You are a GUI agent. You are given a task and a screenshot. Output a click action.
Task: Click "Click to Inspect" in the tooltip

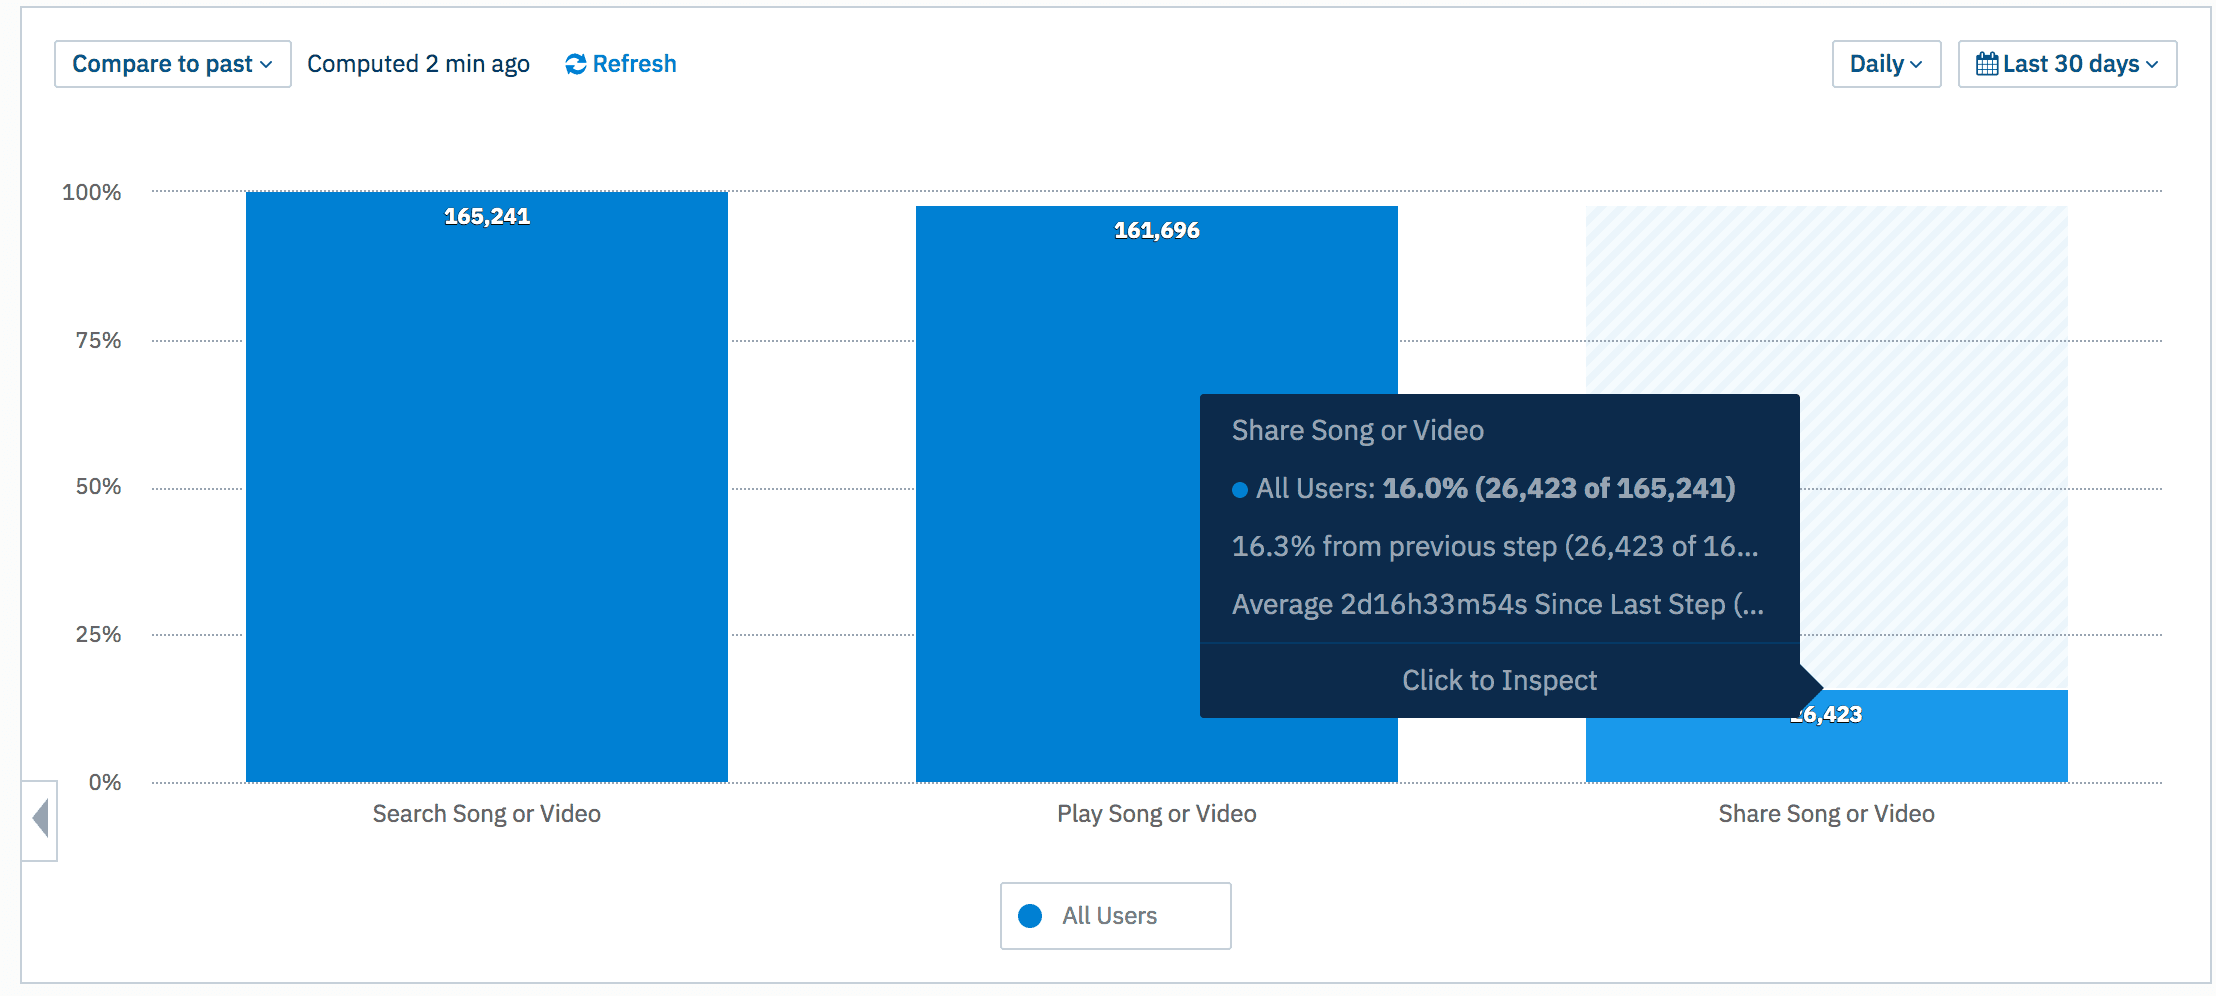[x=1499, y=680]
